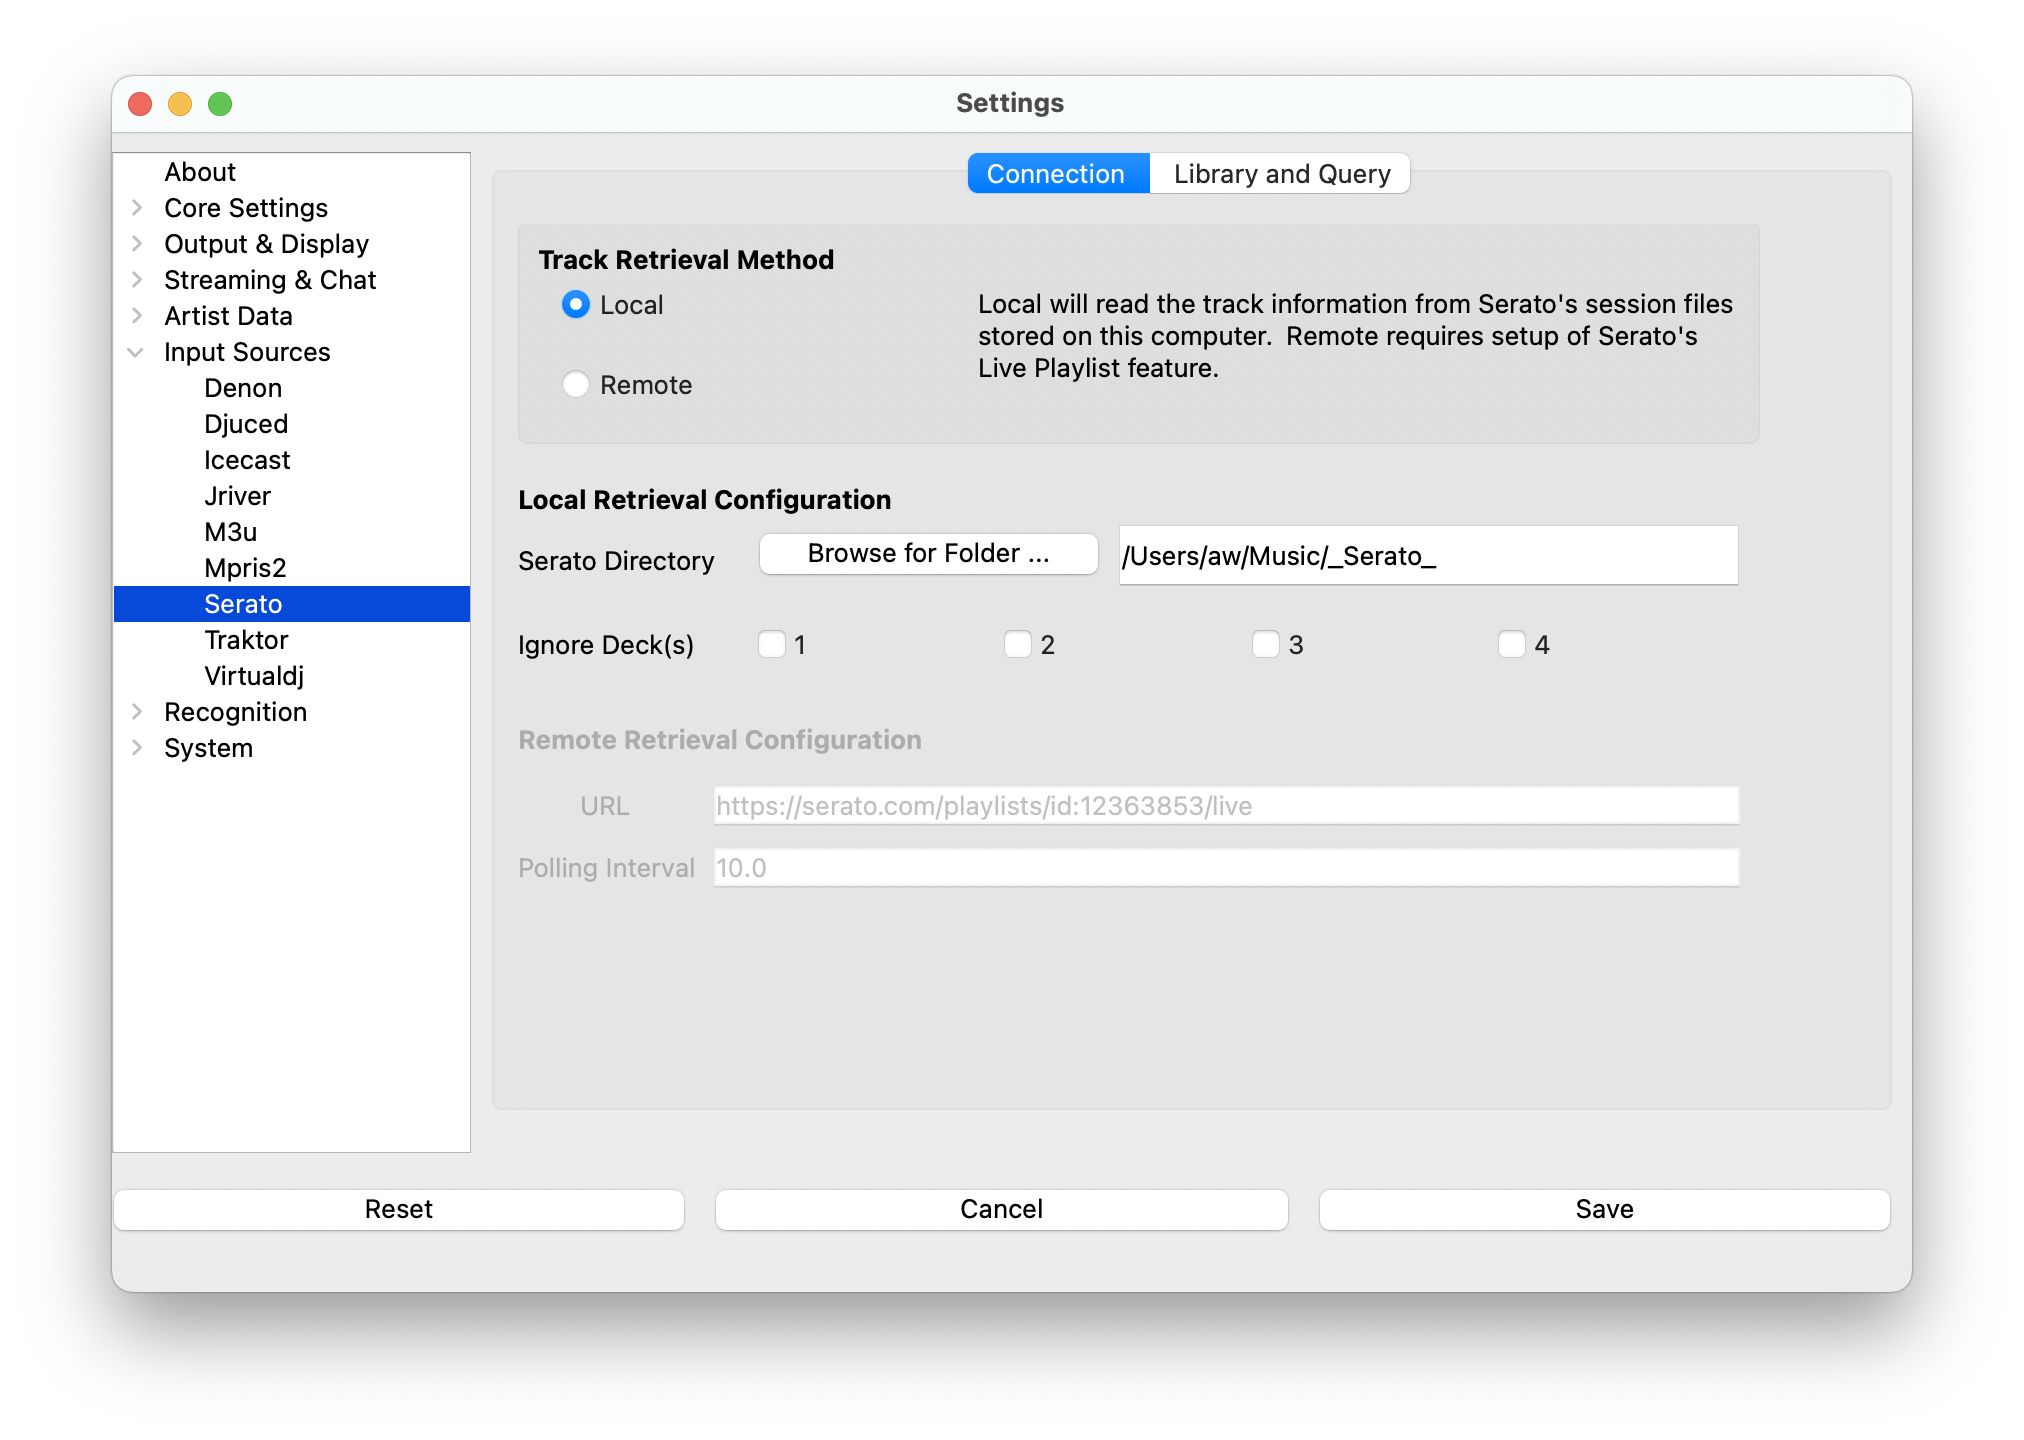The width and height of the screenshot is (2024, 1440).
Task: Expand the Core Settings tree node
Action: pos(137,208)
